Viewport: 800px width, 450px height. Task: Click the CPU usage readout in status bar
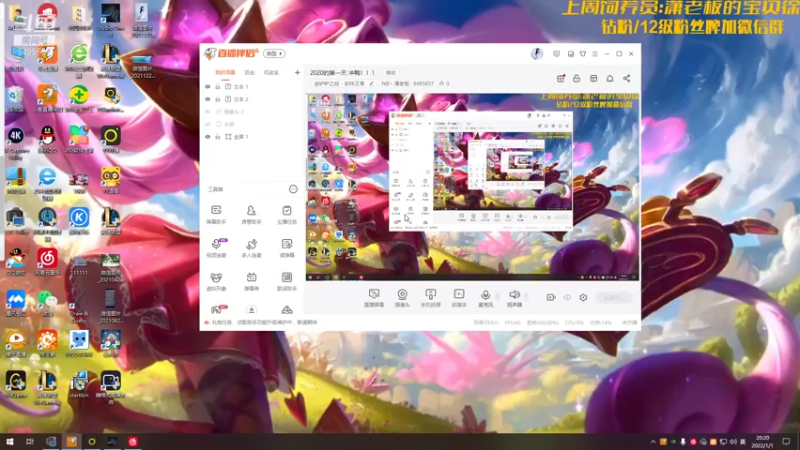point(574,323)
